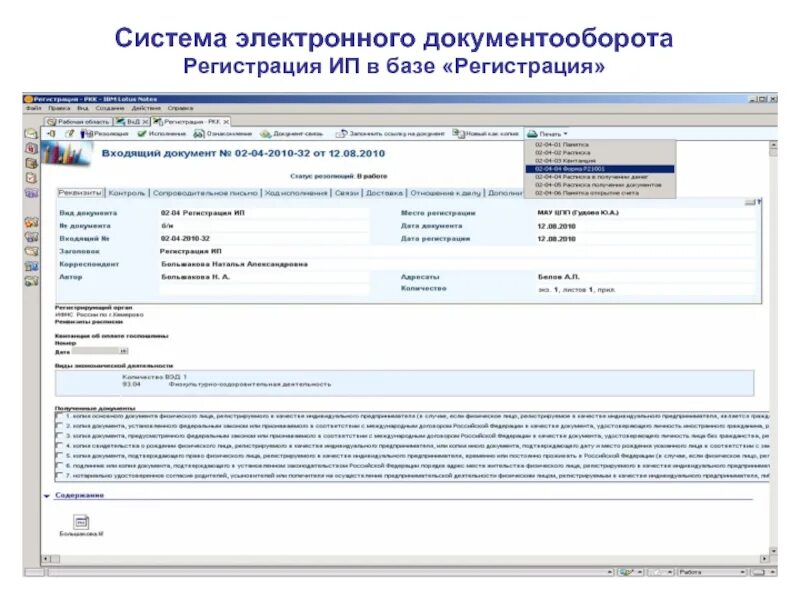Open the Связи tab
The width and height of the screenshot is (800, 600).
tap(347, 193)
